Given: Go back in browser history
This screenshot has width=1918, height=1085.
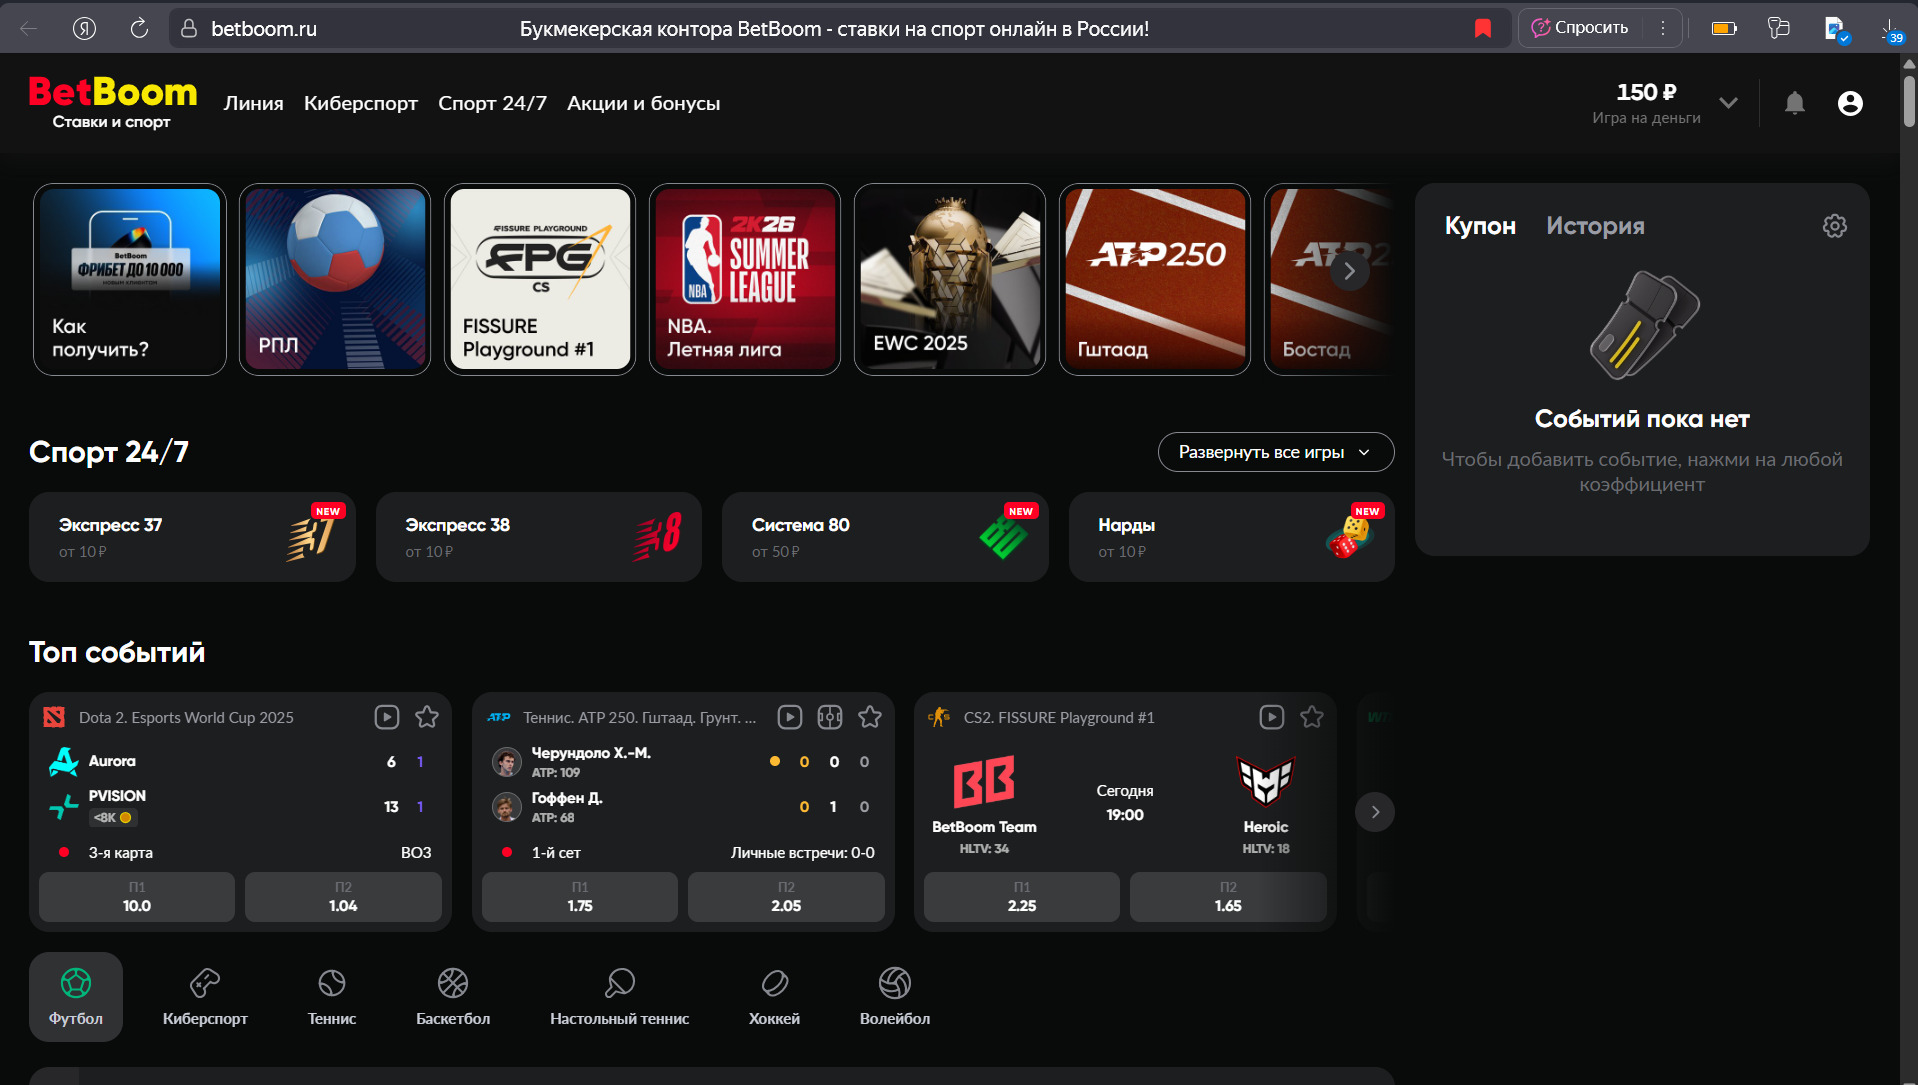Looking at the screenshot, I should pos(29,28).
